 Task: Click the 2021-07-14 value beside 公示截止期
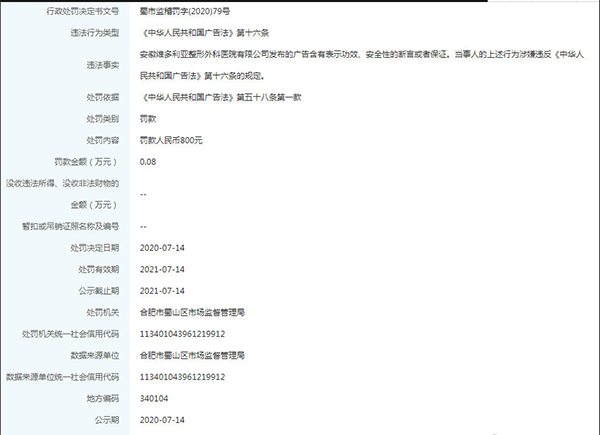162,291
